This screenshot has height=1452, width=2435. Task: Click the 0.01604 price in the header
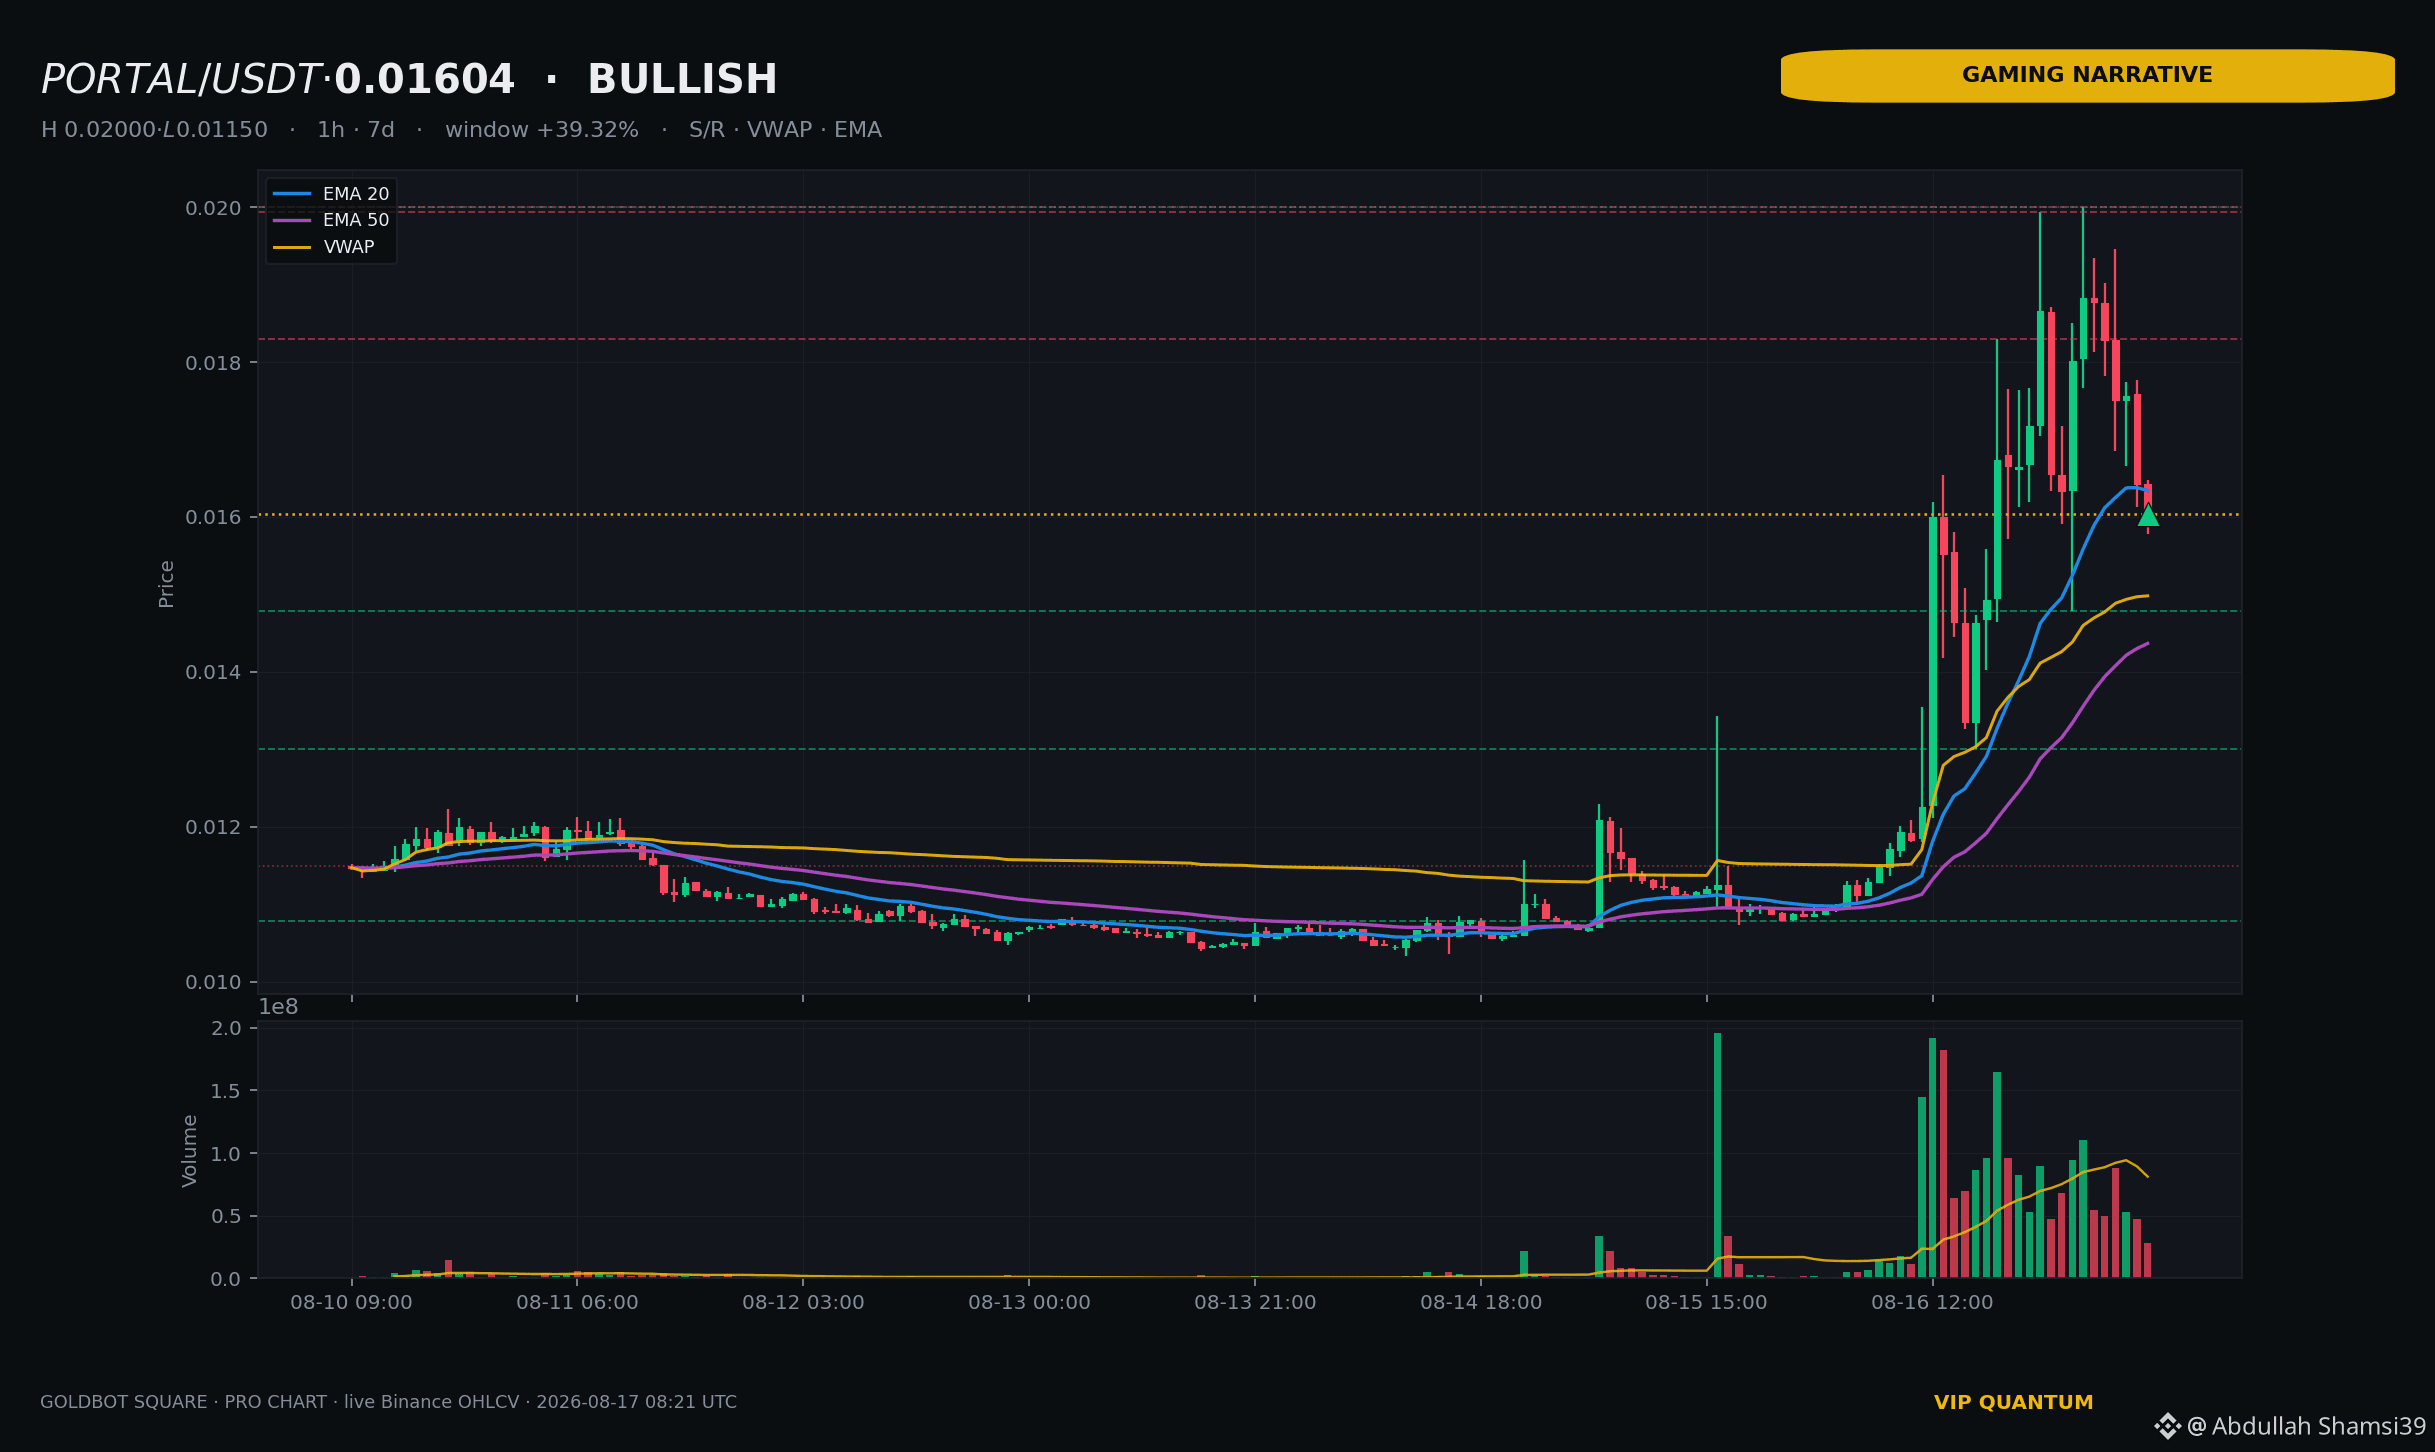click(x=424, y=80)
